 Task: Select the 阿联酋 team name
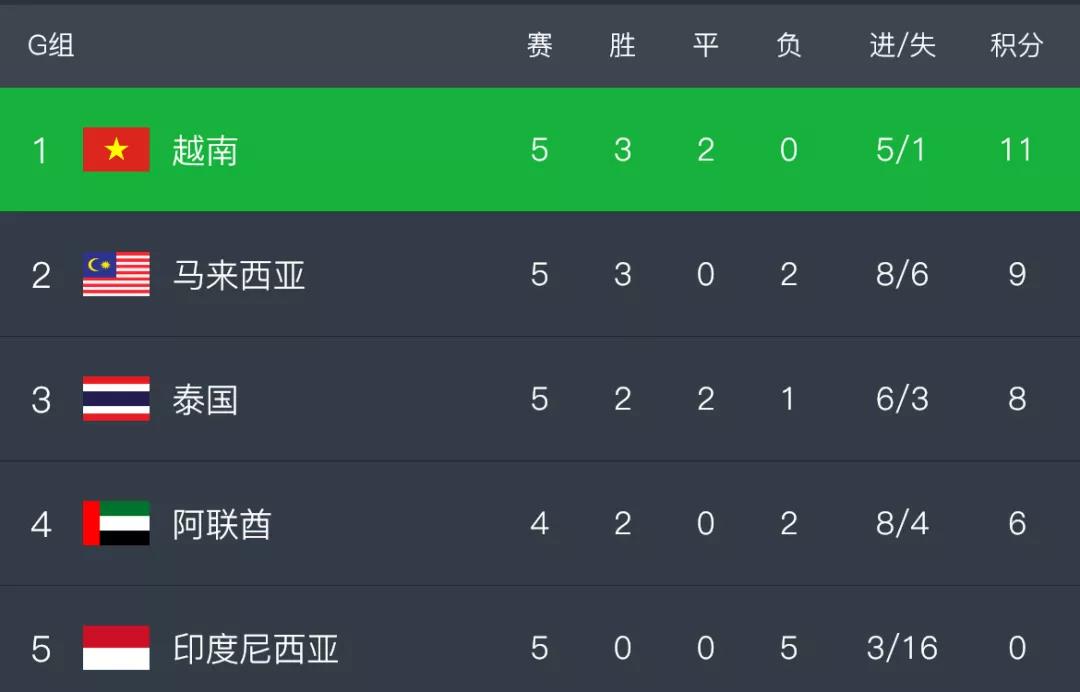point(222,525)
